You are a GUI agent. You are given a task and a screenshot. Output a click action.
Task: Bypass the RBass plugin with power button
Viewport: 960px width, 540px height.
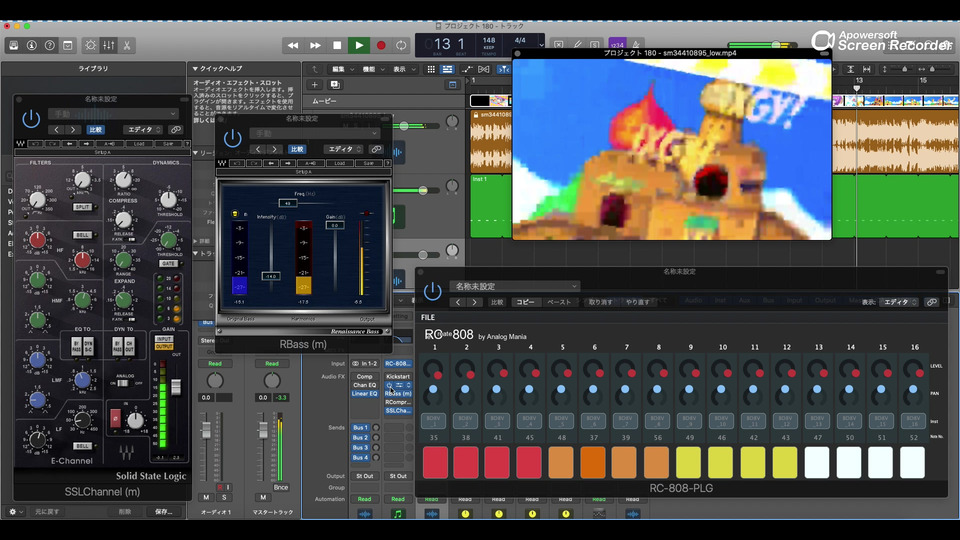tap(232, 138)
